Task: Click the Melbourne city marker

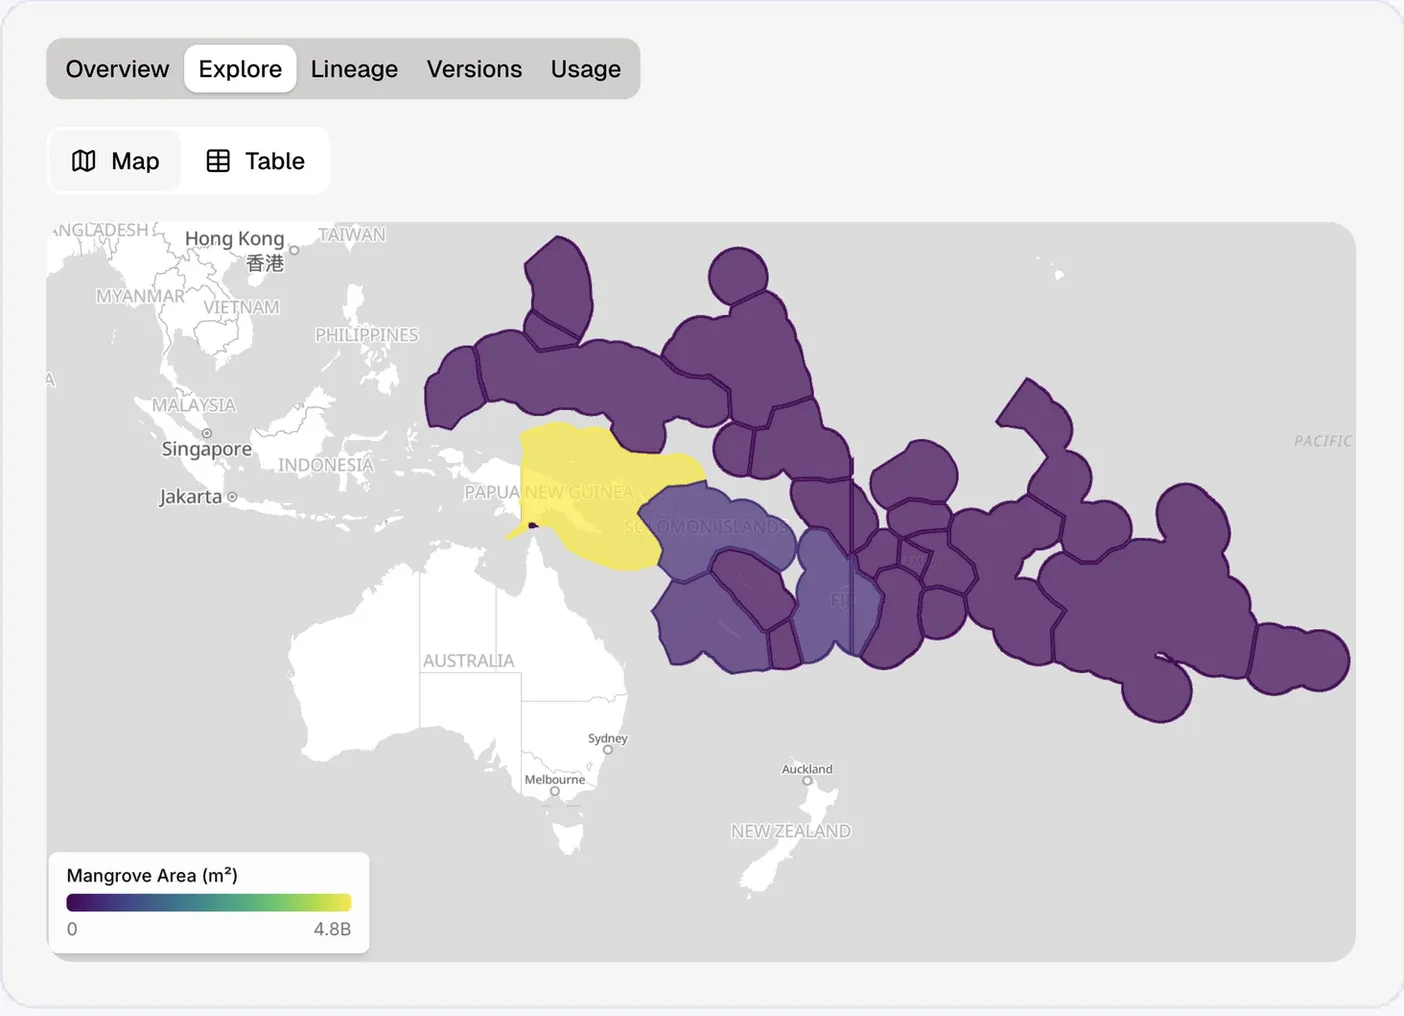Action: (x=555, y=791)
